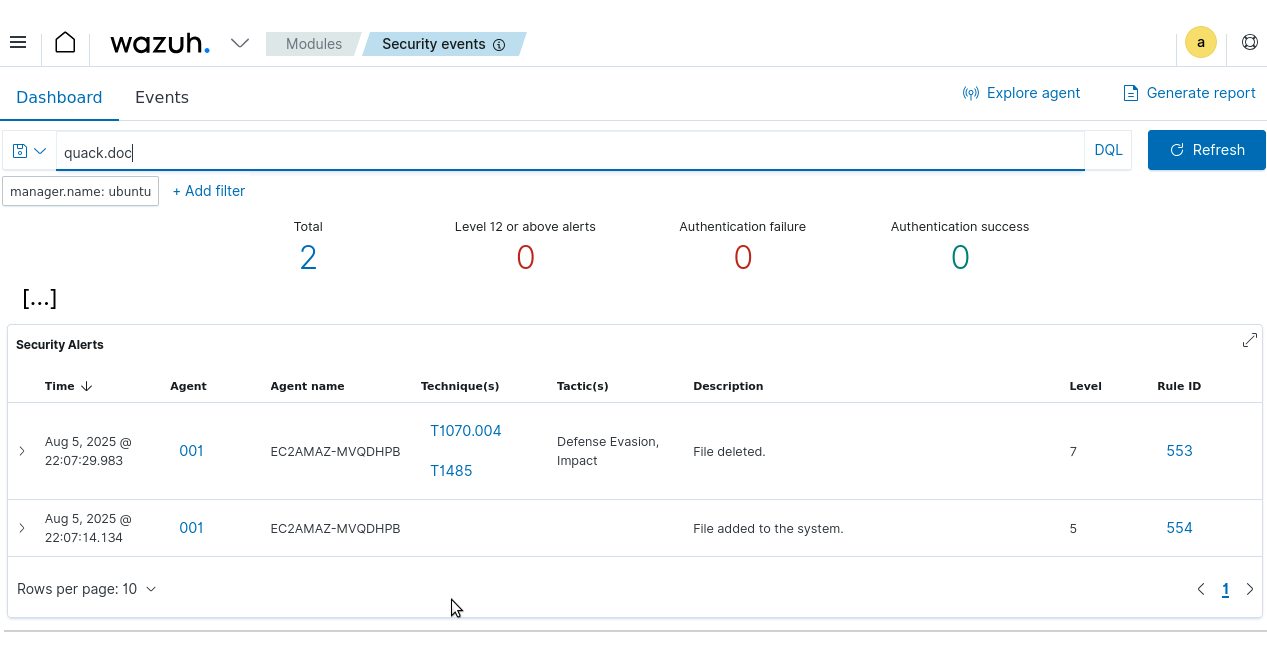
Task: Click the home icon
Action: pyautogui.click(x=65, y=43)
